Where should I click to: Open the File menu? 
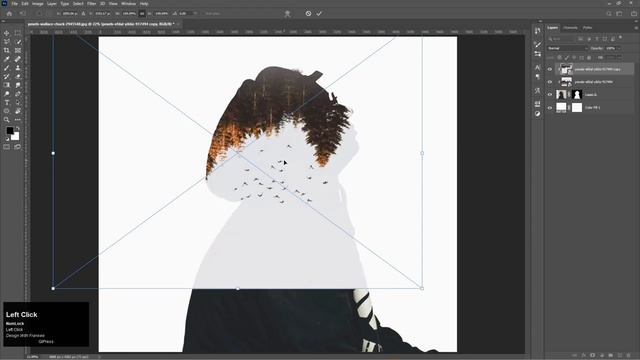[x=15, y=4]
